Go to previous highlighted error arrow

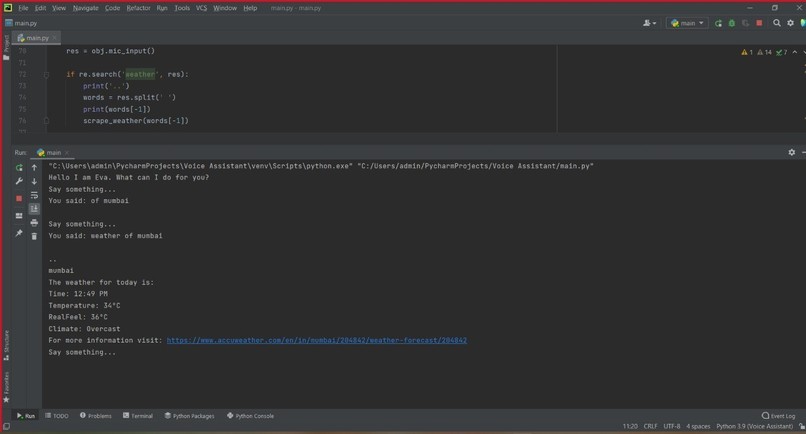[795, 52]
